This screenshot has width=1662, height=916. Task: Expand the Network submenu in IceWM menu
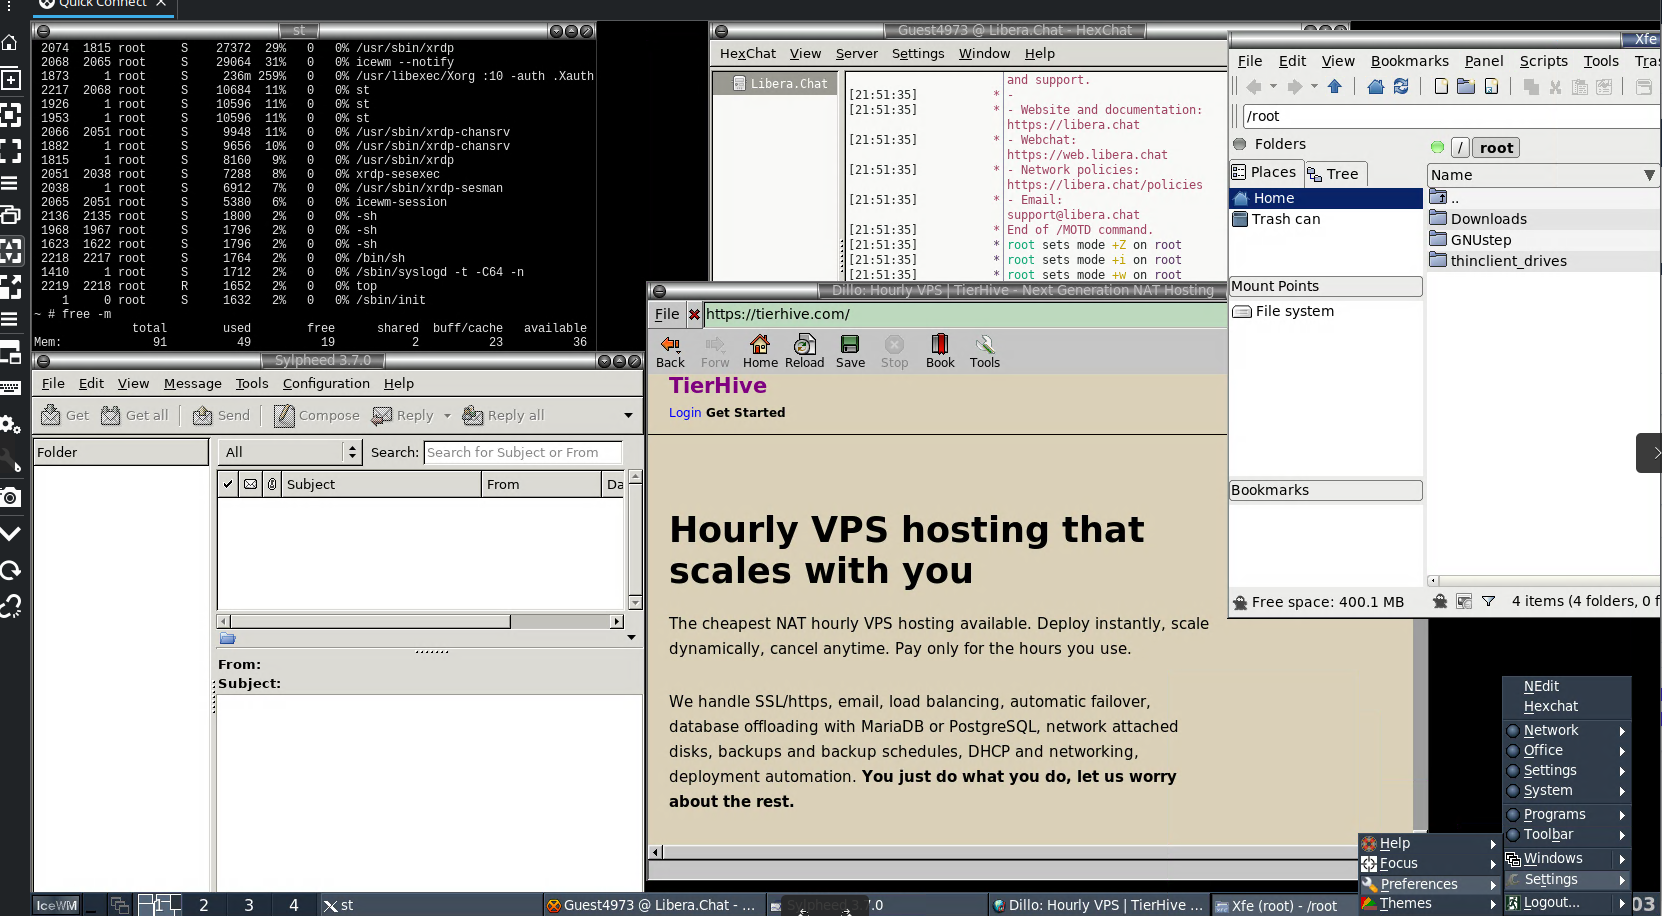pyautogui.click(x=1566, y=730)
